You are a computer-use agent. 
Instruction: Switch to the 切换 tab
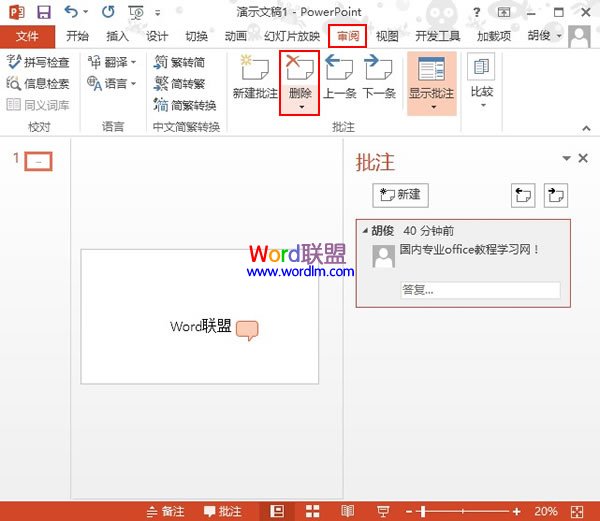coord(197,36)
